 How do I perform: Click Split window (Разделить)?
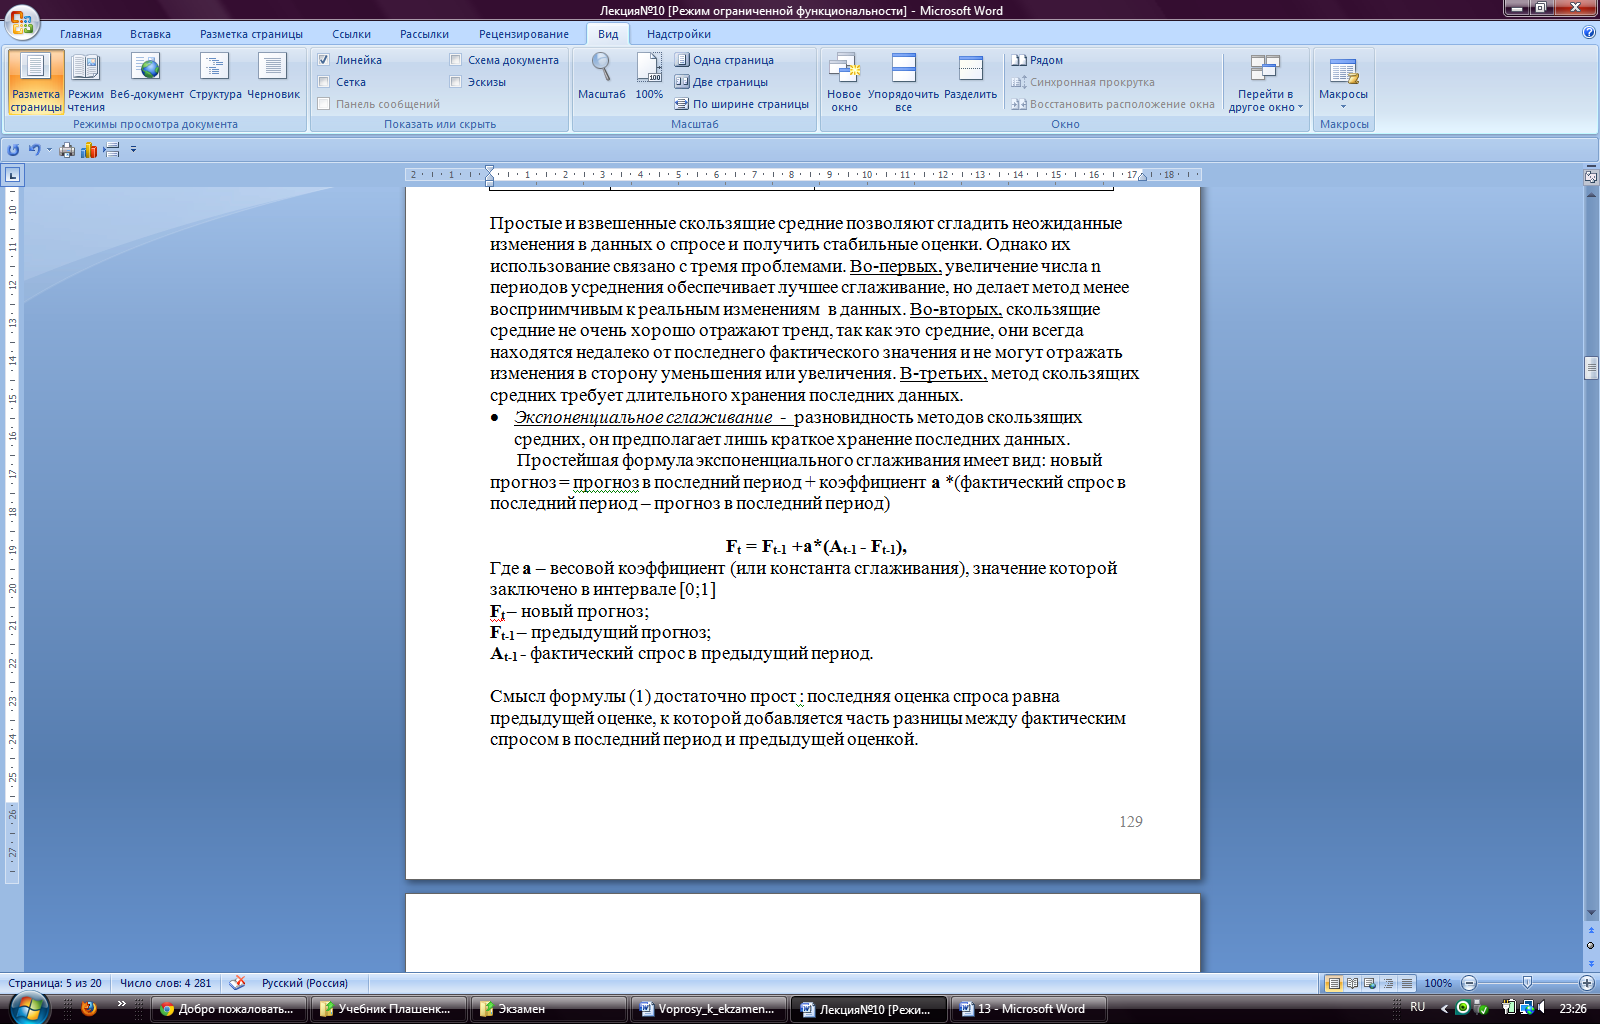point(970,78)
